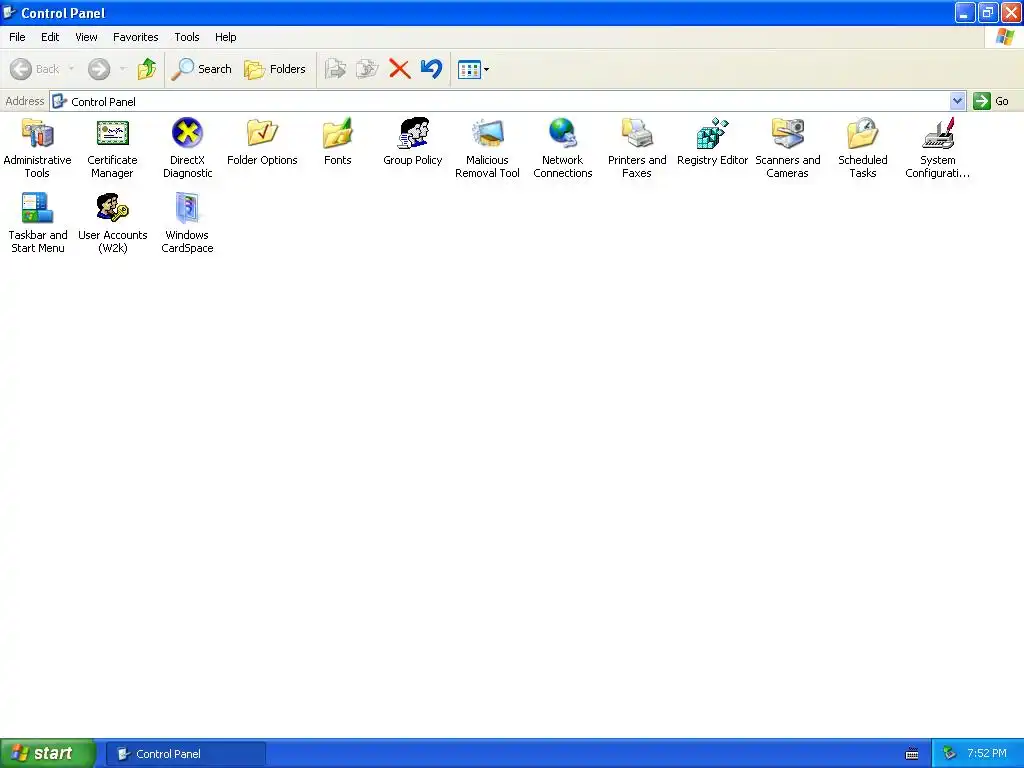The width and height of the screenshot is (1024, 768).
Task: Open the Help menu
Action: (226, 37)
